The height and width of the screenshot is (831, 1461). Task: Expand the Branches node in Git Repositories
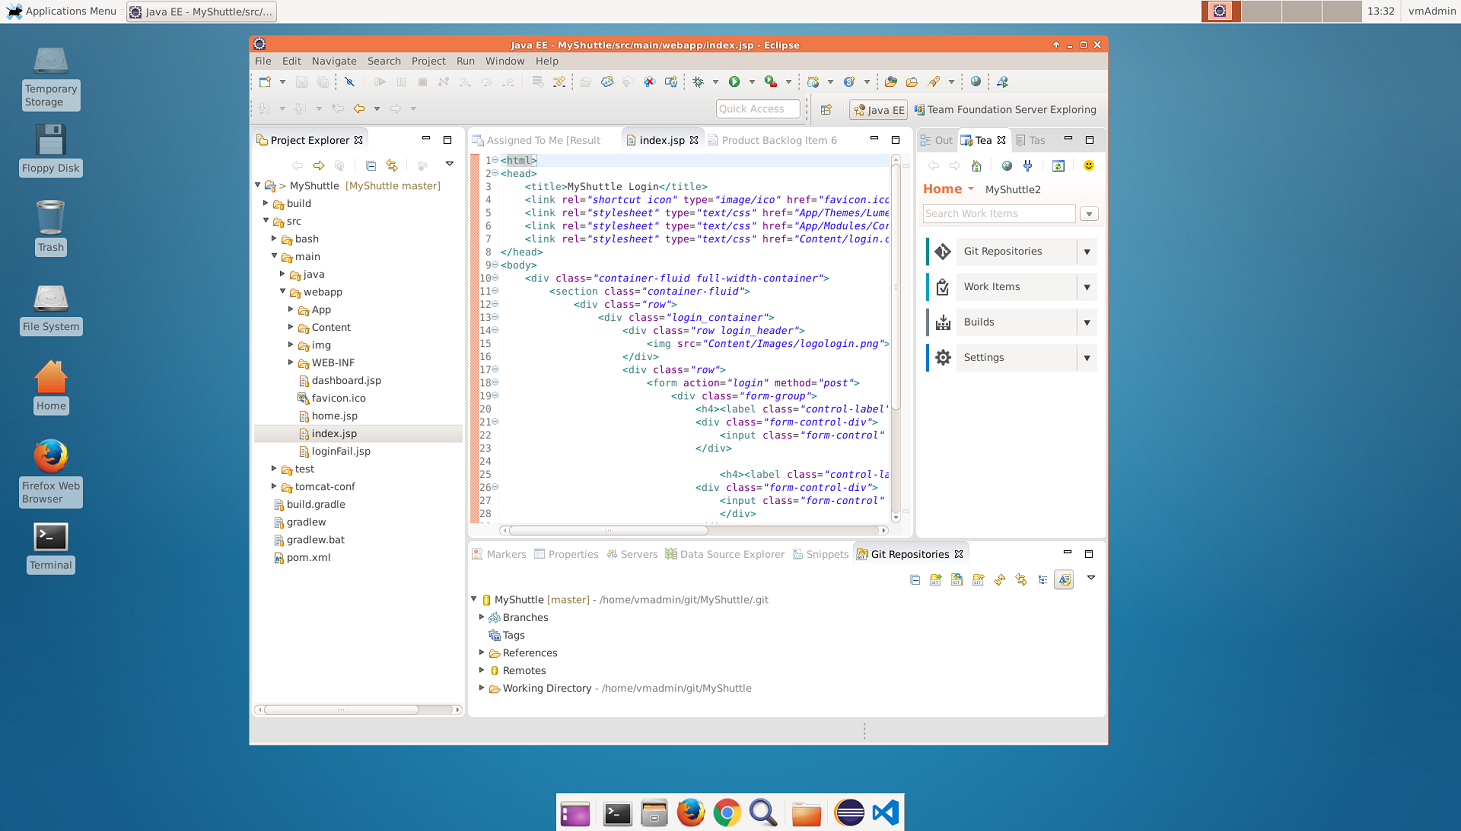(x=482, y=618)
